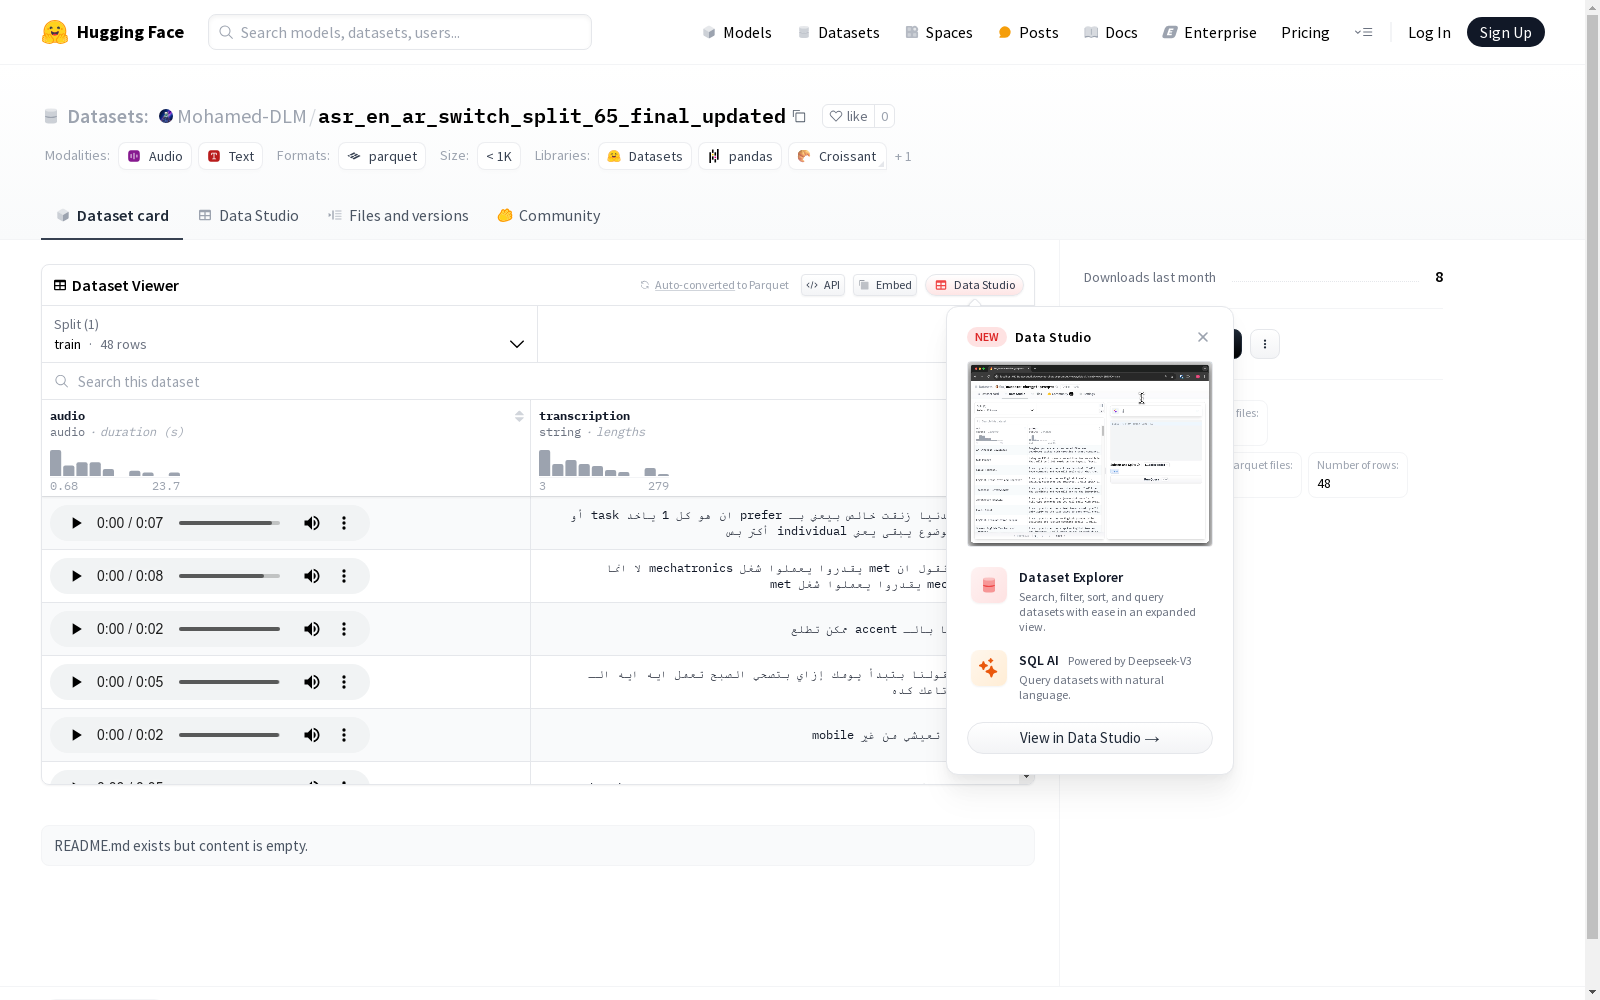The image size is (1600, 1000).
Task: Mute the audio in the mobile row
Action: tap(312, 735)
